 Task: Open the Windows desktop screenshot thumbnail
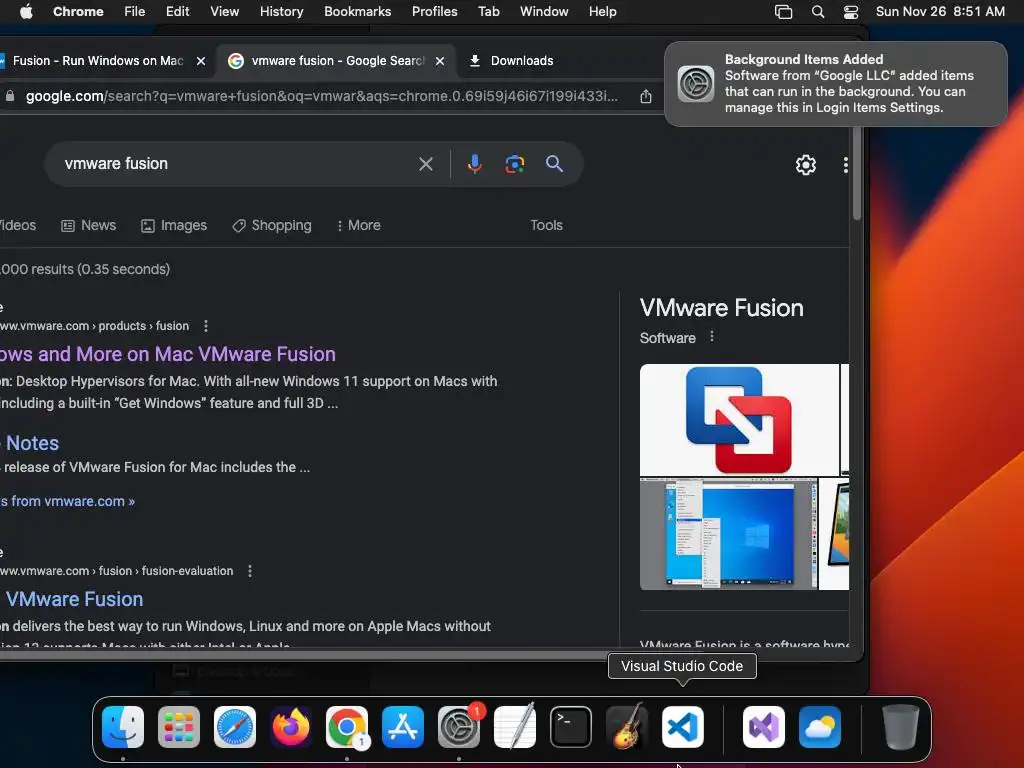click(x=729, y=534)
